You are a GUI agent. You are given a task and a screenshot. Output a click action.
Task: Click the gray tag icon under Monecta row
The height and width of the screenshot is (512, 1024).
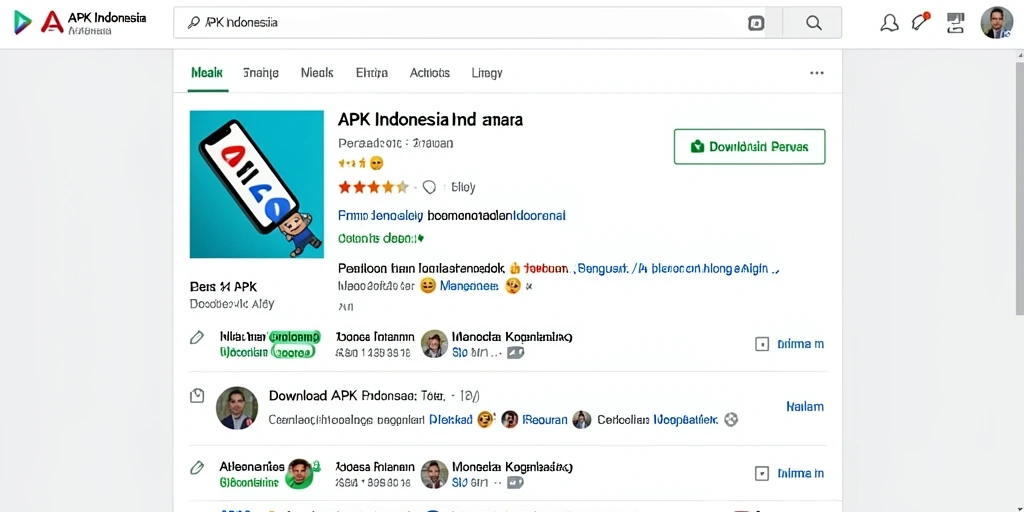coord(516,483)
